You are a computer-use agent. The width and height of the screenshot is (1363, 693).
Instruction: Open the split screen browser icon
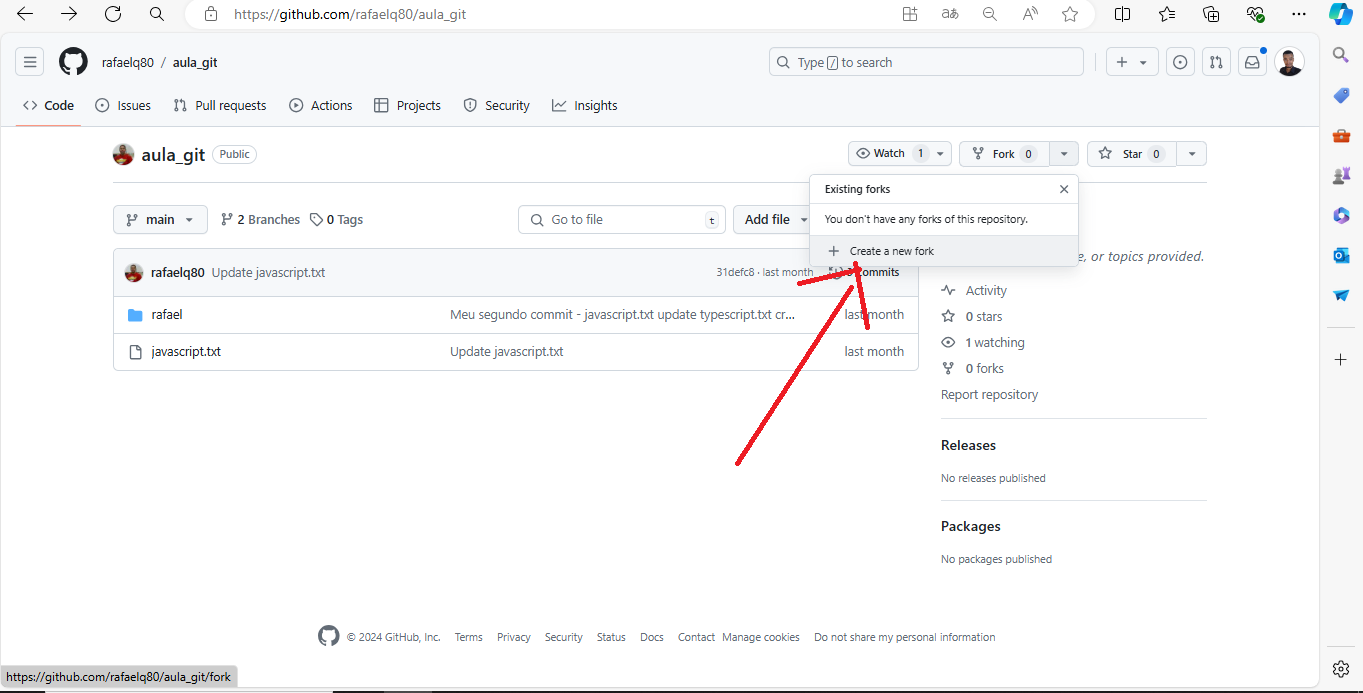1123,14
